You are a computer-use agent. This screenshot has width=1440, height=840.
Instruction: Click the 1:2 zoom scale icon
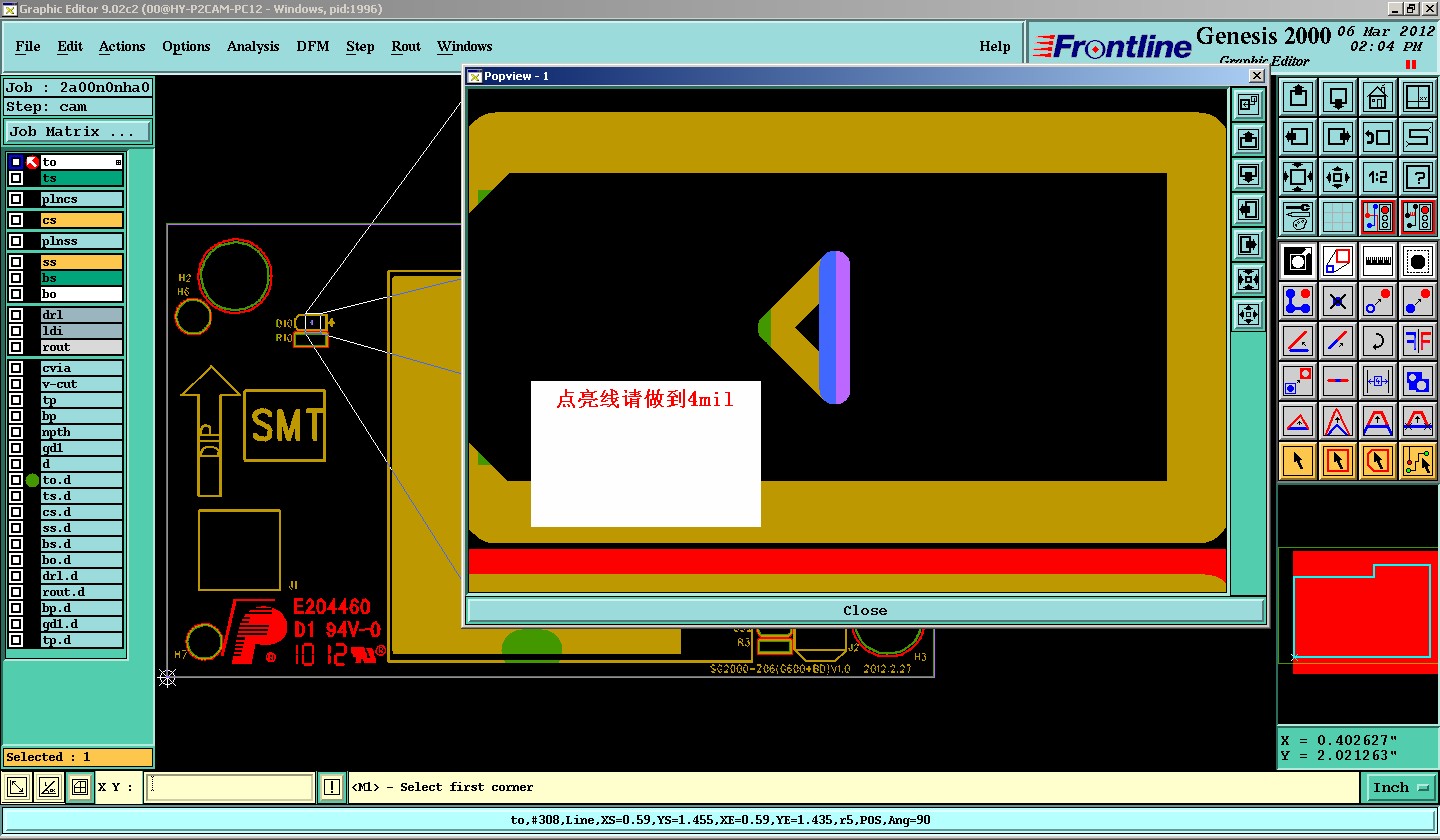click(x=1378, y=177)
